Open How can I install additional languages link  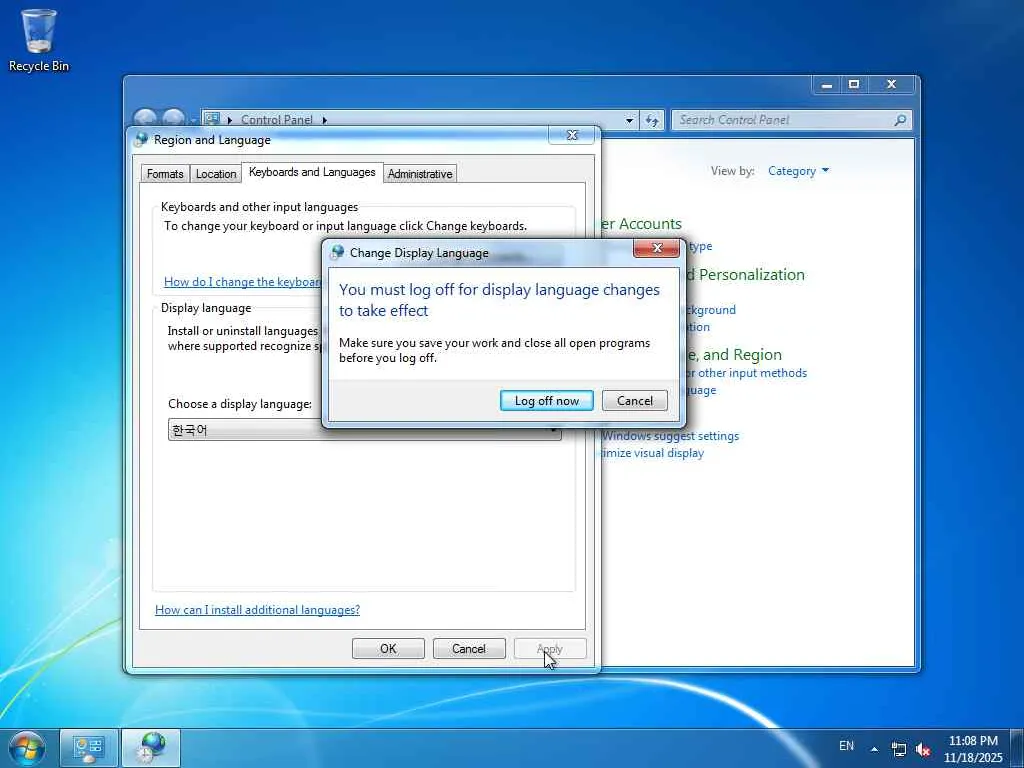[257, 609]
